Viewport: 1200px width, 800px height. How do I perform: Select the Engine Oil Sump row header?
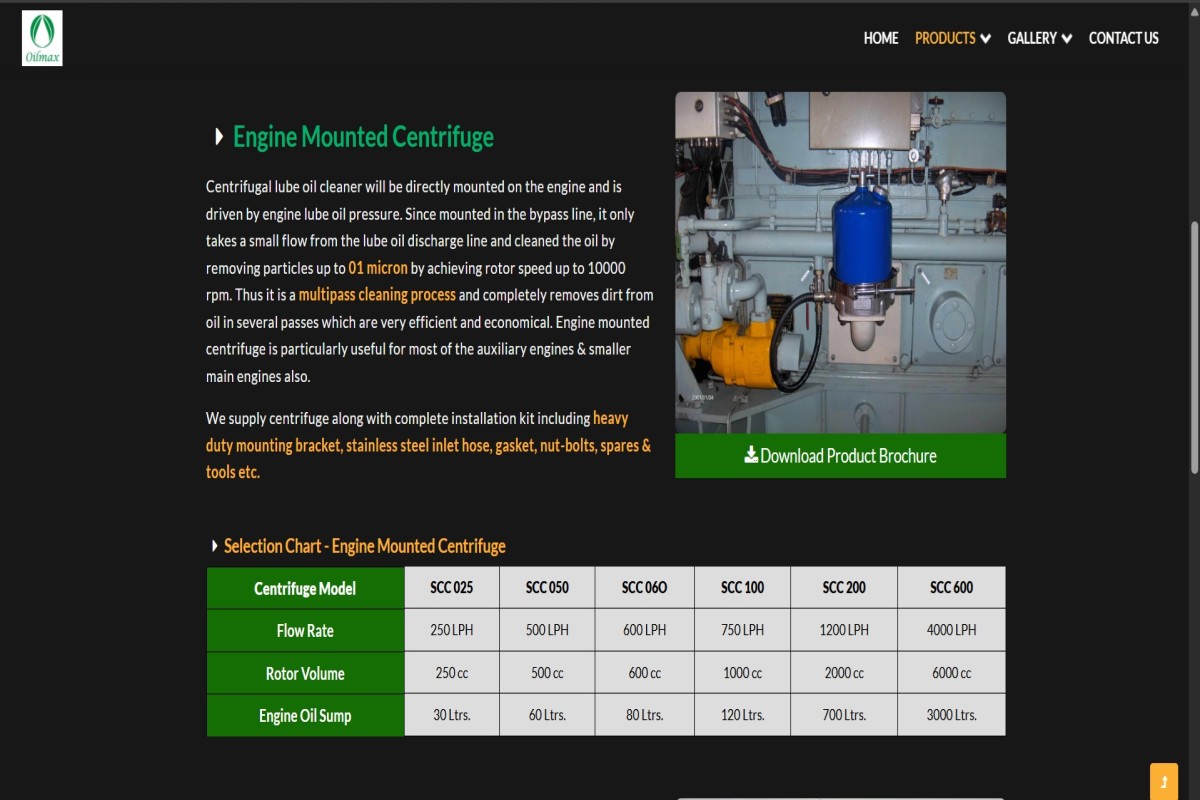tap(305, 716)
